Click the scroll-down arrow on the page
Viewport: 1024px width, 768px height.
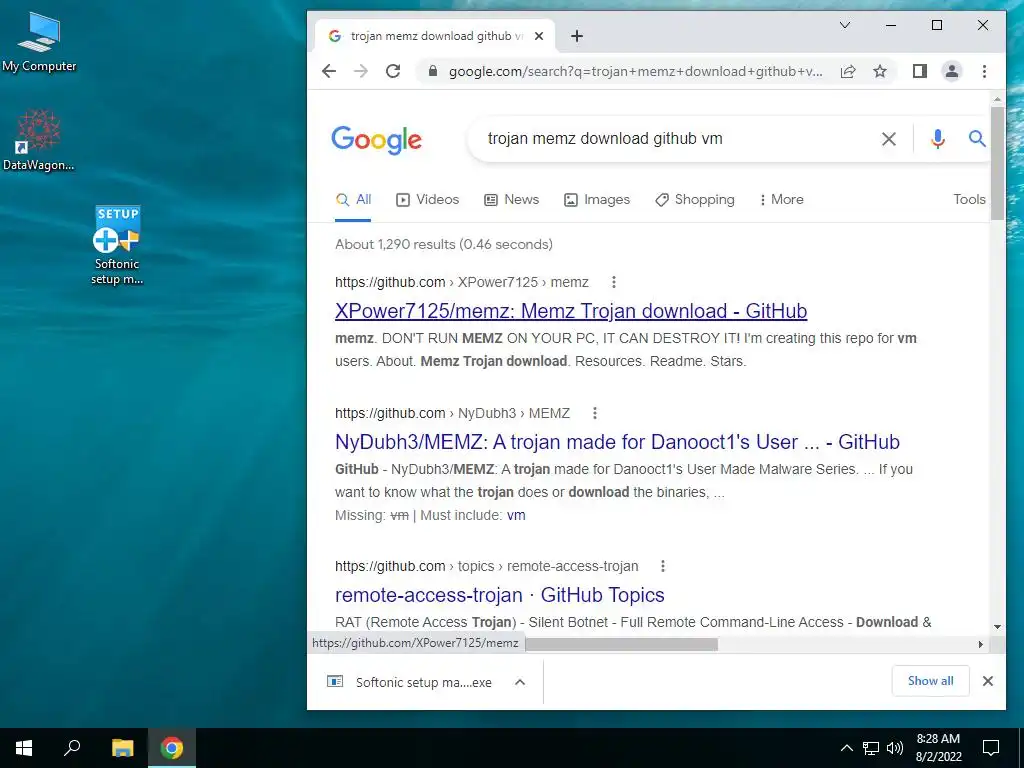tap(997, 627)
